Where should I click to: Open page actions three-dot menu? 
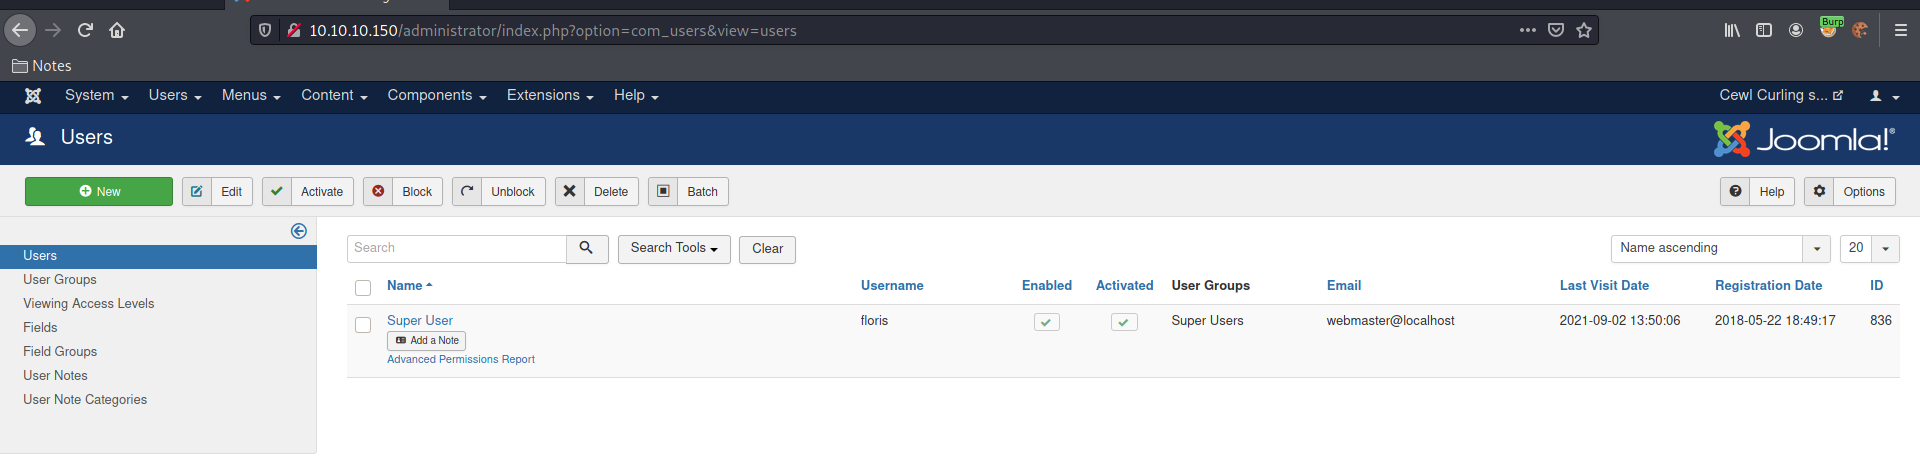click(x=1527, y=30)
